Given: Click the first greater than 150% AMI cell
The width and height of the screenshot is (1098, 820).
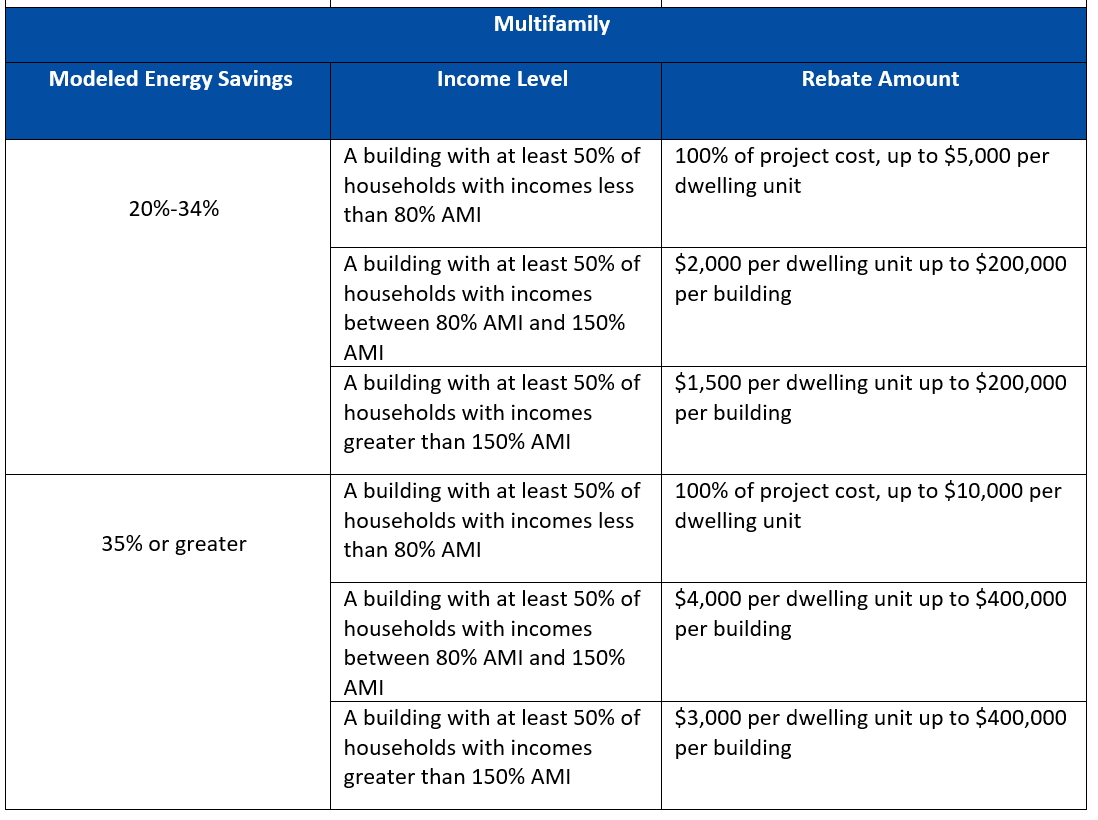Looking at the screenshot, I should pyautogui.click(x=497, y=413).
